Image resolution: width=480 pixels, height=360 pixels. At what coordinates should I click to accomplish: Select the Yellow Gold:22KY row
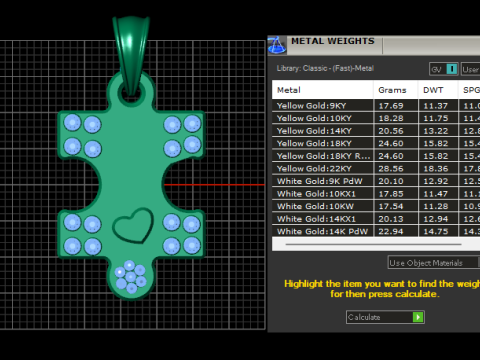tap(376, 169)
